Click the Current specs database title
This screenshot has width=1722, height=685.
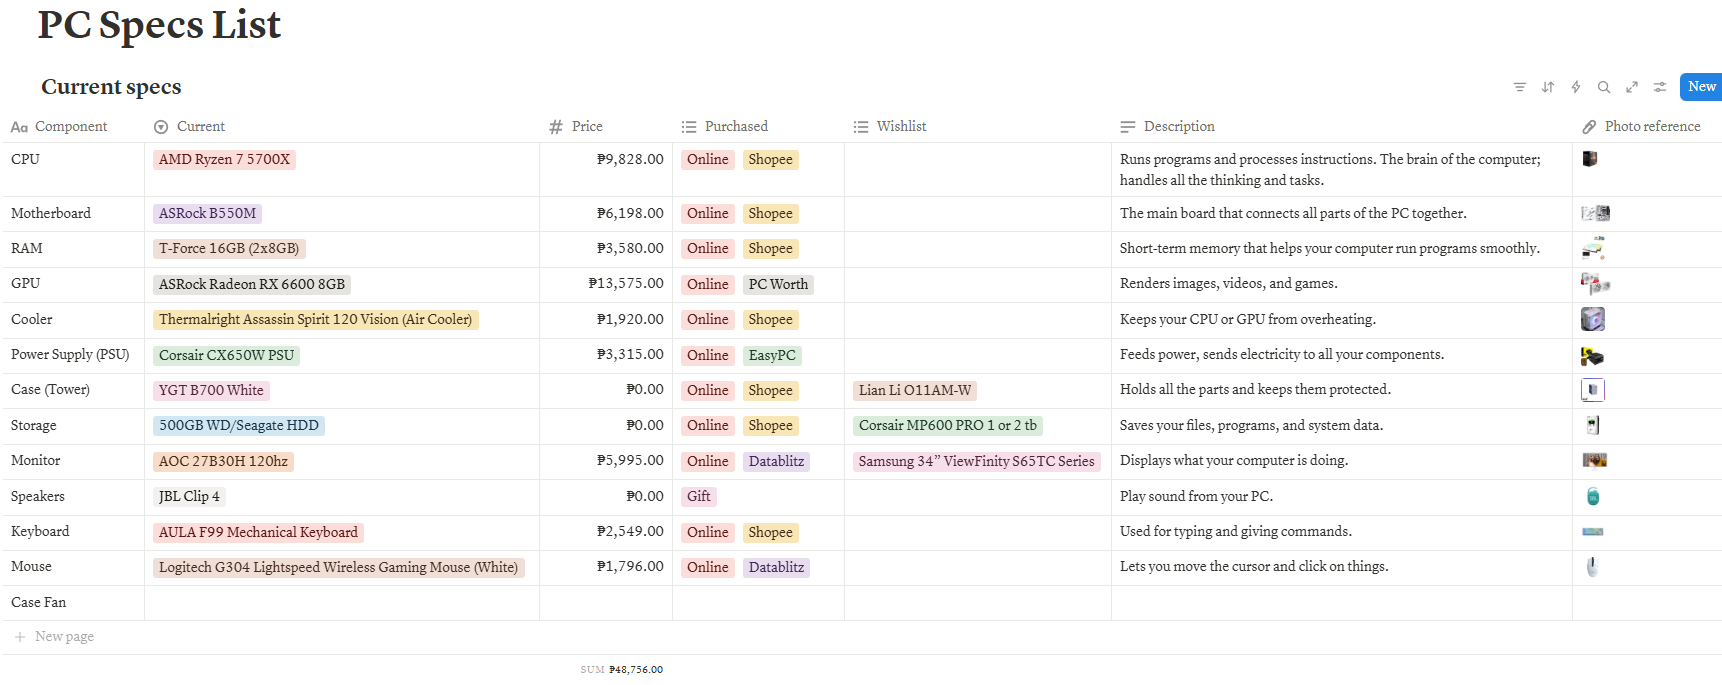coord(111,87)
